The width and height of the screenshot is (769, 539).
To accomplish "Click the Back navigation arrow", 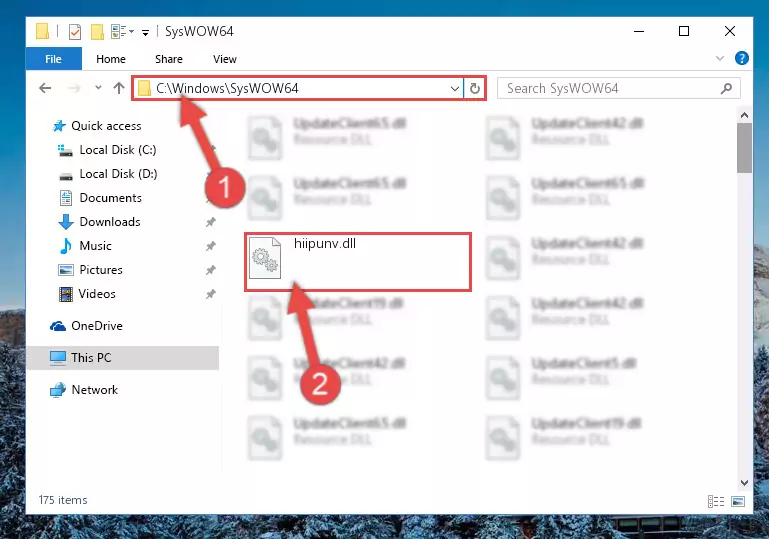I will coord(45,88).
